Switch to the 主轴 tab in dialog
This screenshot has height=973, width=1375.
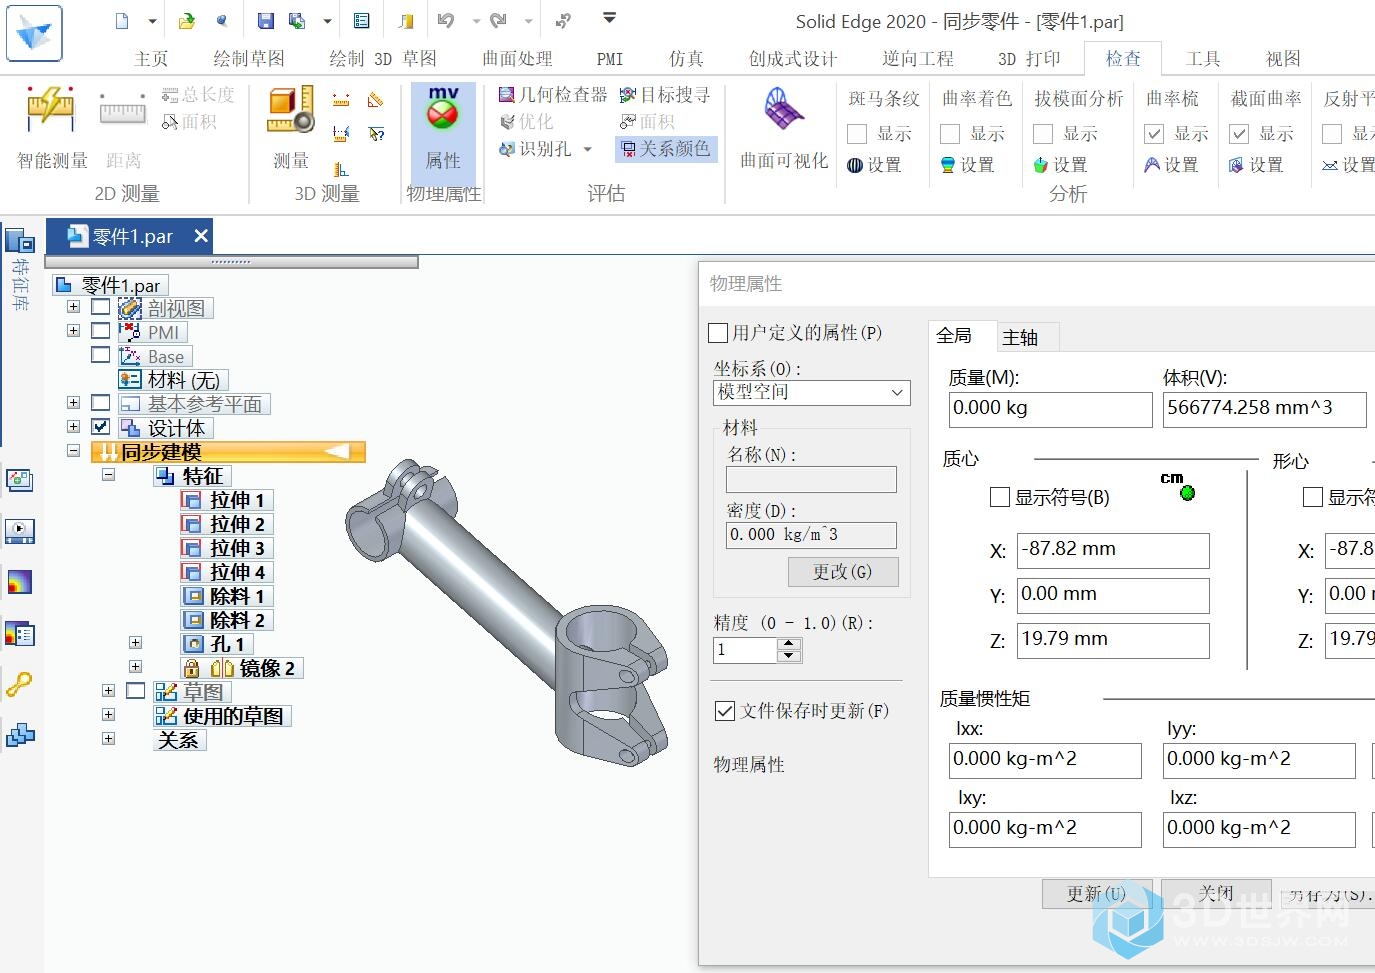point(1020,338)
